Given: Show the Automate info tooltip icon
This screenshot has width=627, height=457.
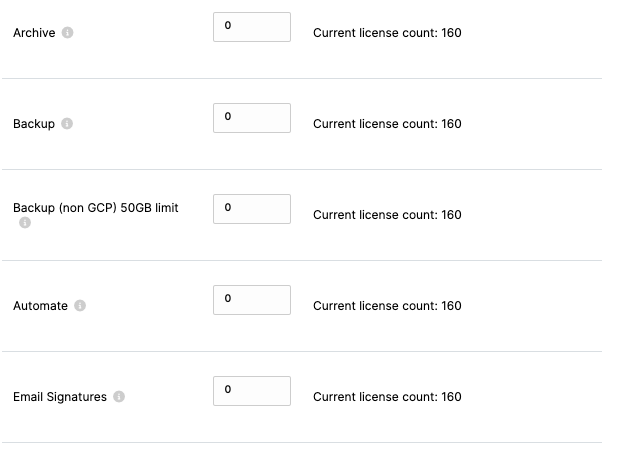Looking at the screenshot, I should pos(80,305).
